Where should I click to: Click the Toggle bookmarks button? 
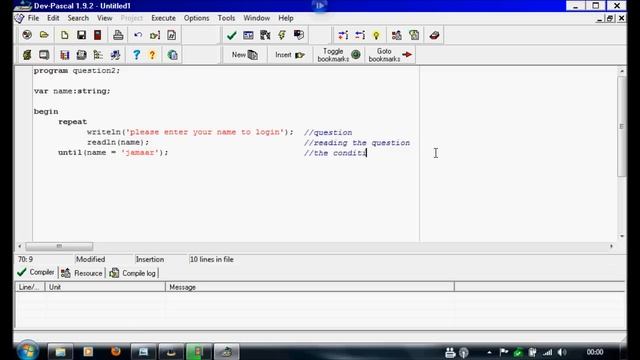(339, 55)
